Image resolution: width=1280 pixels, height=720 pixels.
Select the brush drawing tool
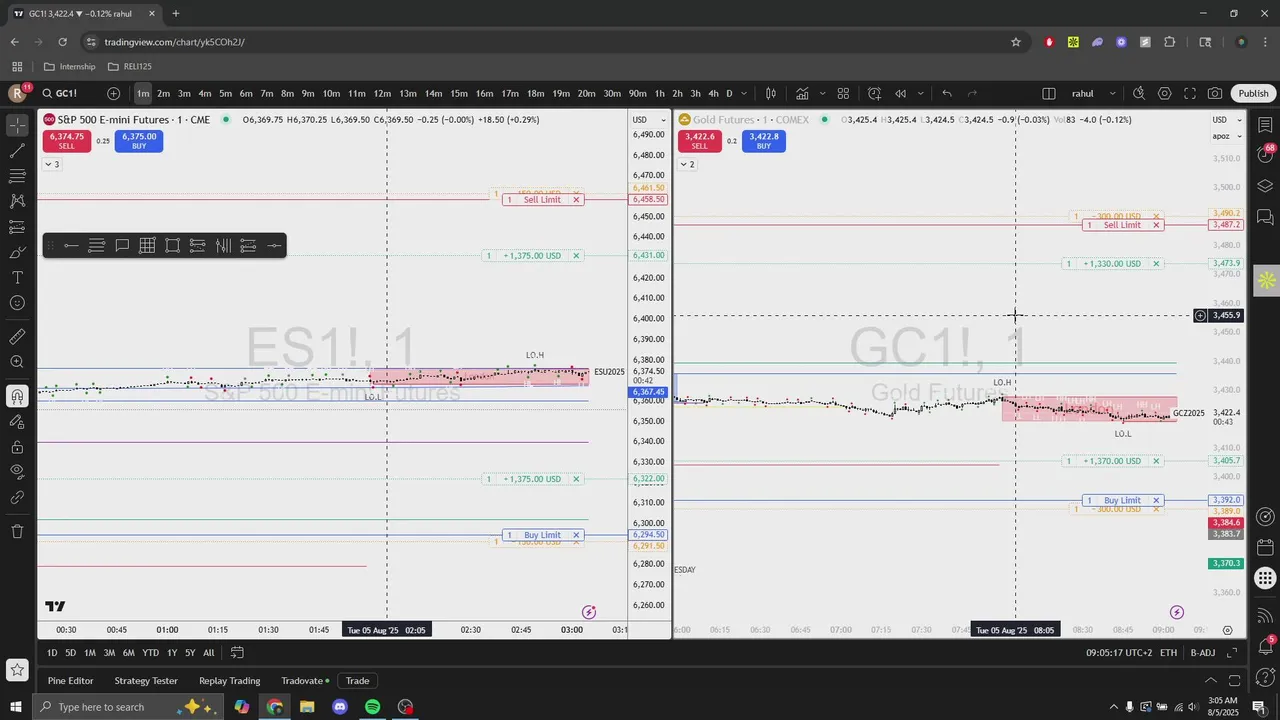(x=17, y=252)
